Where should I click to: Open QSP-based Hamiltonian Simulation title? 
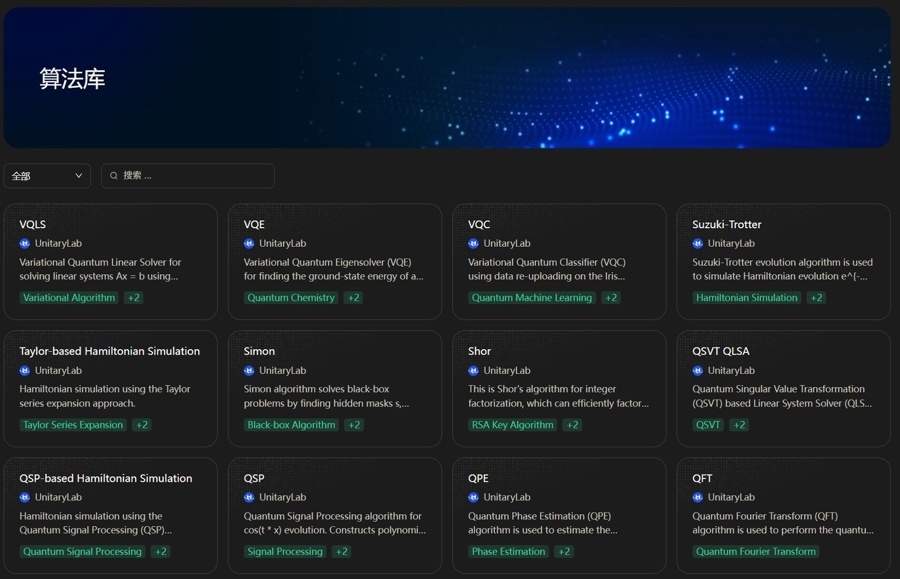click(106, 478)
